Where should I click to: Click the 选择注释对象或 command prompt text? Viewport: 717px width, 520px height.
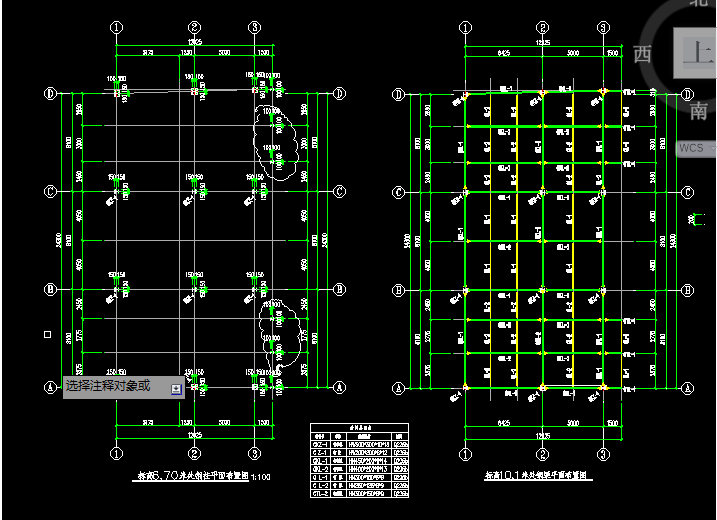[108, 386]
